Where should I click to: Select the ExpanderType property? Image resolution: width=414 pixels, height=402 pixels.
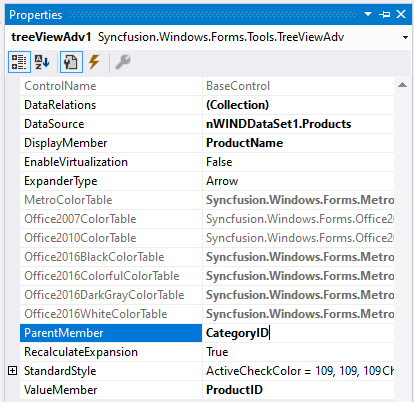click(111, 181)
